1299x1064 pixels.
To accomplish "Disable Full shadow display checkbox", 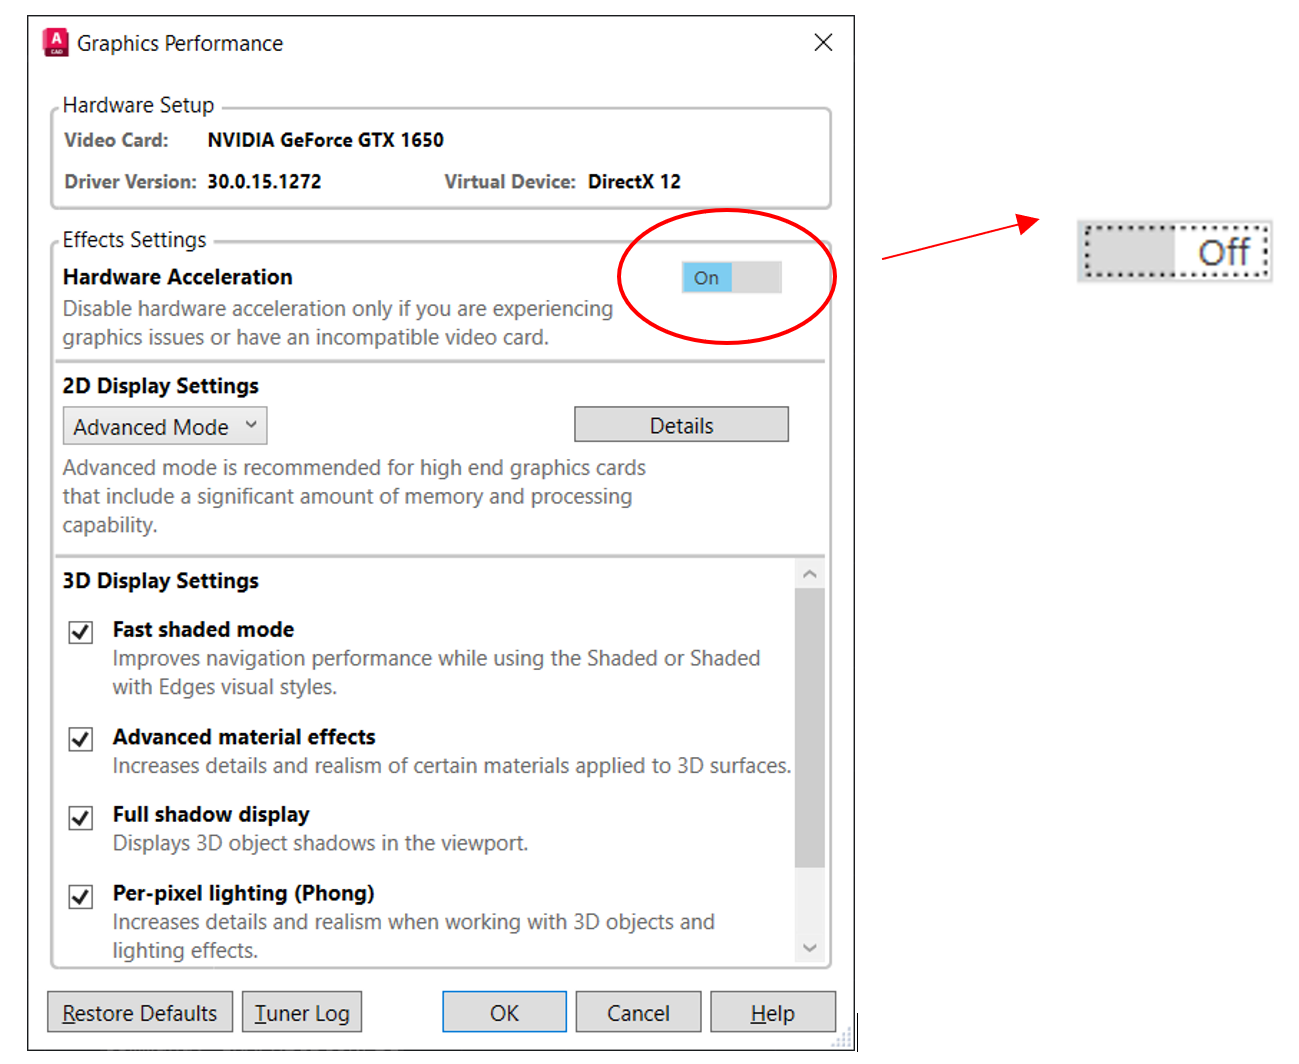I will coord(81,817).
